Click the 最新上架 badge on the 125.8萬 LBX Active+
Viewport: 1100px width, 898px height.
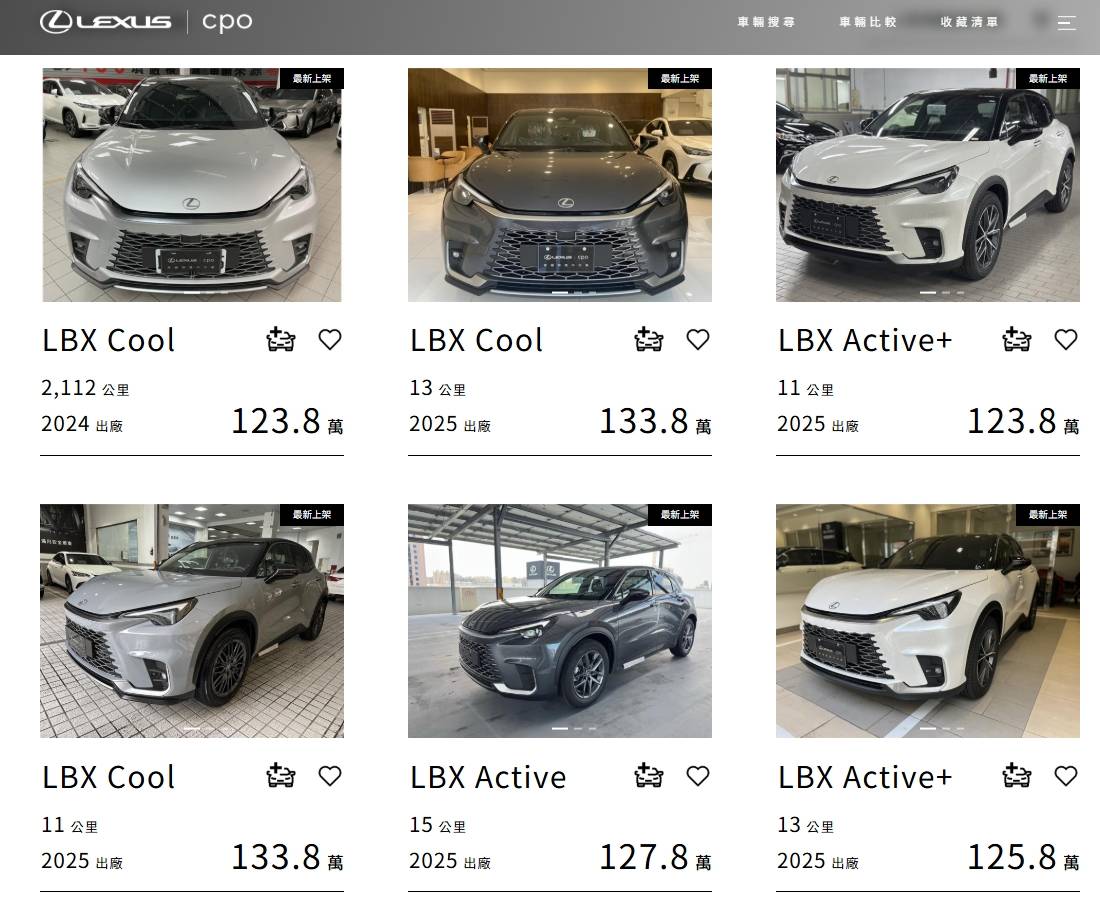coord(1047,515)
